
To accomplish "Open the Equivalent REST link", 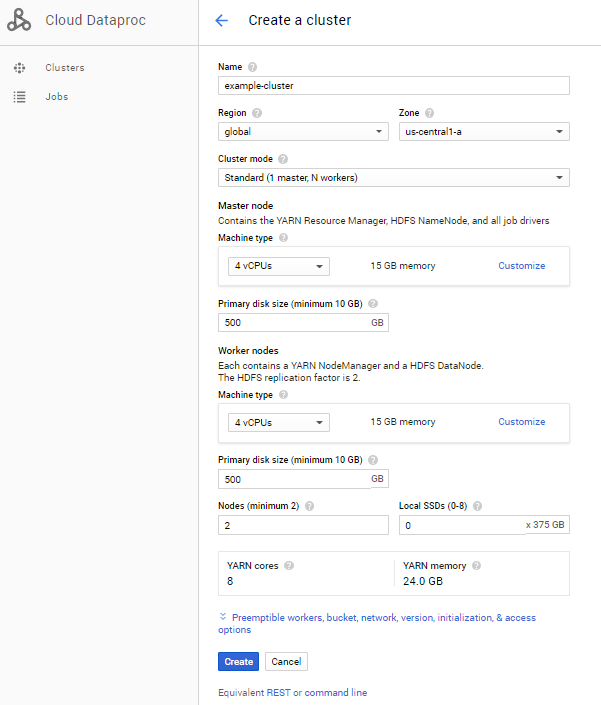I will tap(279, 692).
